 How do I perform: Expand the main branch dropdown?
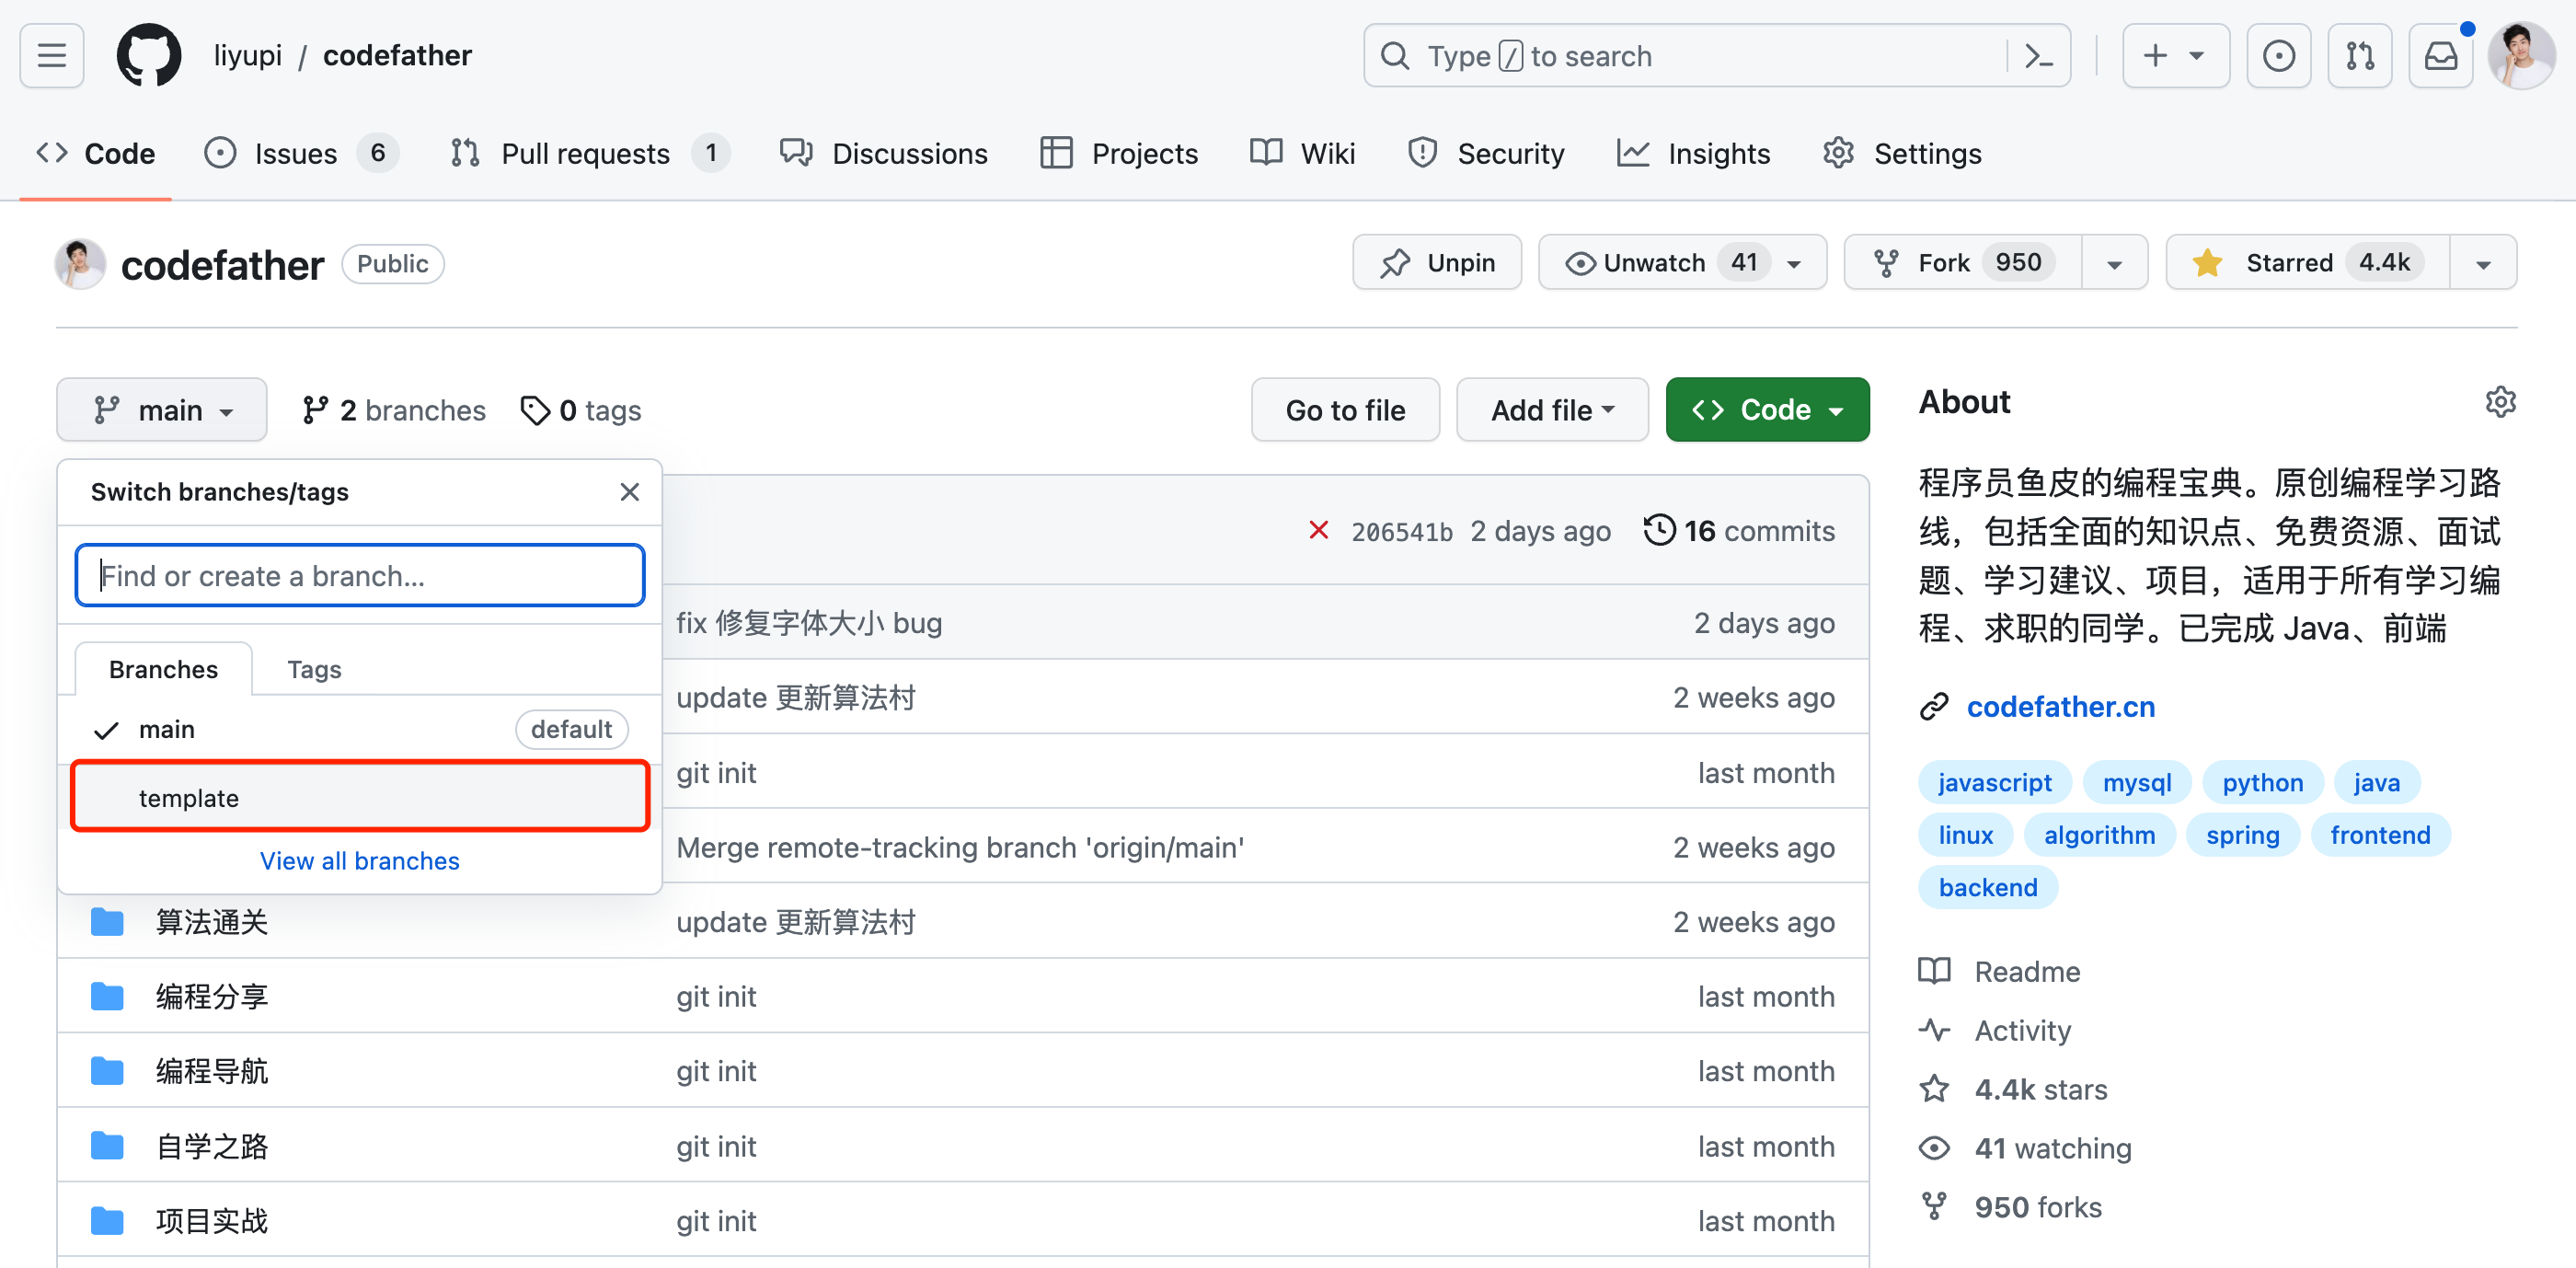(x=162, y=410)
